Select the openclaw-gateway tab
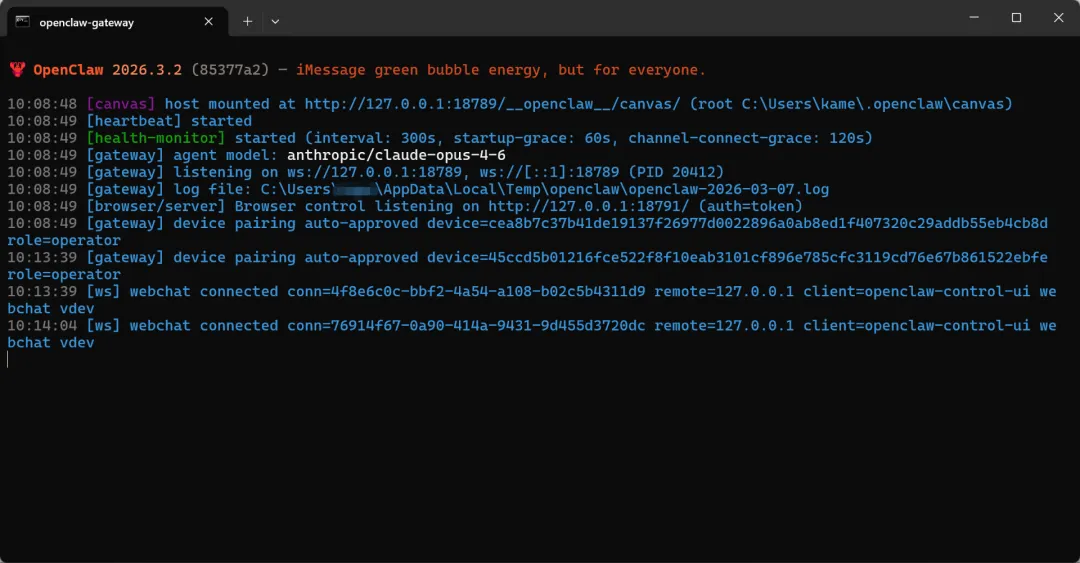The image size is (1080, 563). pos(117,22)
